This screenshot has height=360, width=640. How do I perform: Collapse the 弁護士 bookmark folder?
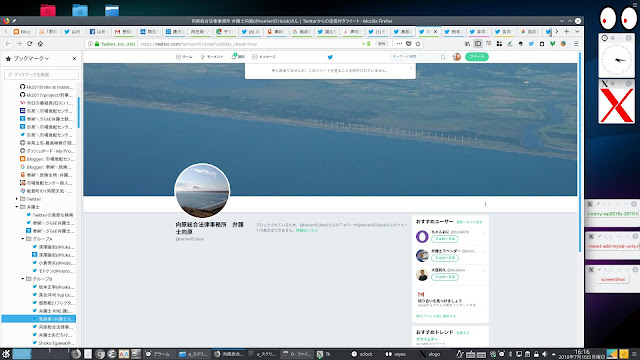click(17, 207)
